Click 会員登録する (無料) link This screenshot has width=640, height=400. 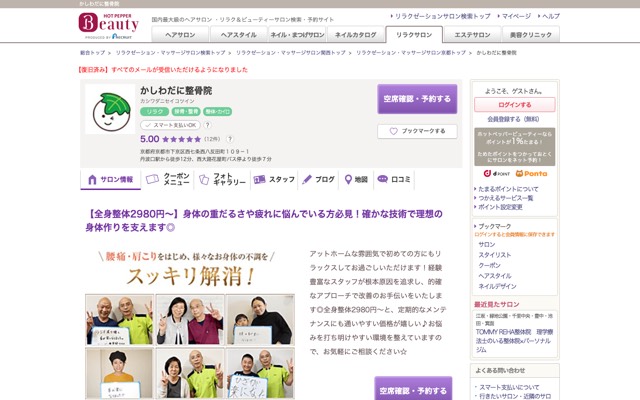[513, 119]
